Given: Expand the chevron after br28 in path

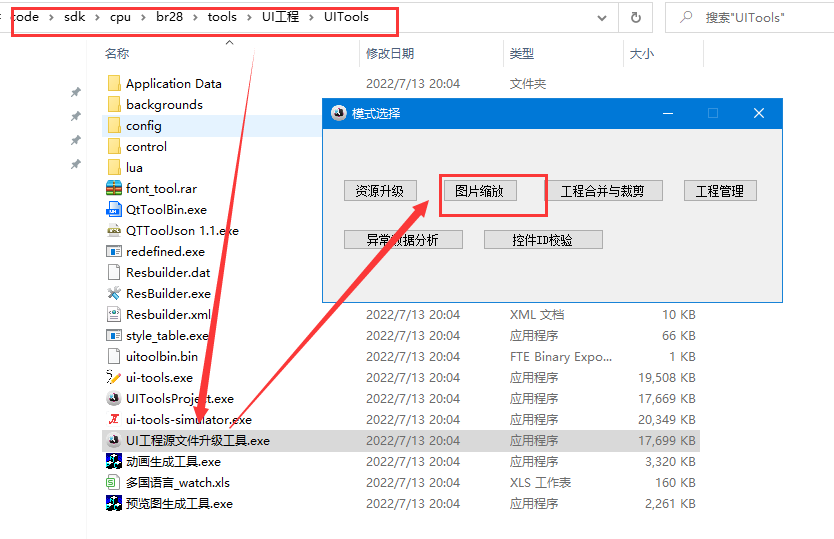Looking at the screenshot, I should tap(195, 18).
